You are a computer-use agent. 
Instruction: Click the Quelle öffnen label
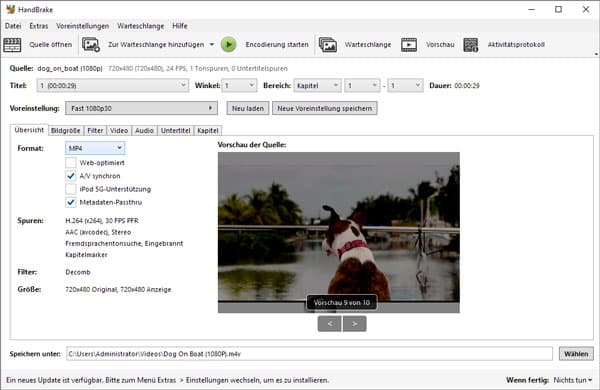pos(51,45)
